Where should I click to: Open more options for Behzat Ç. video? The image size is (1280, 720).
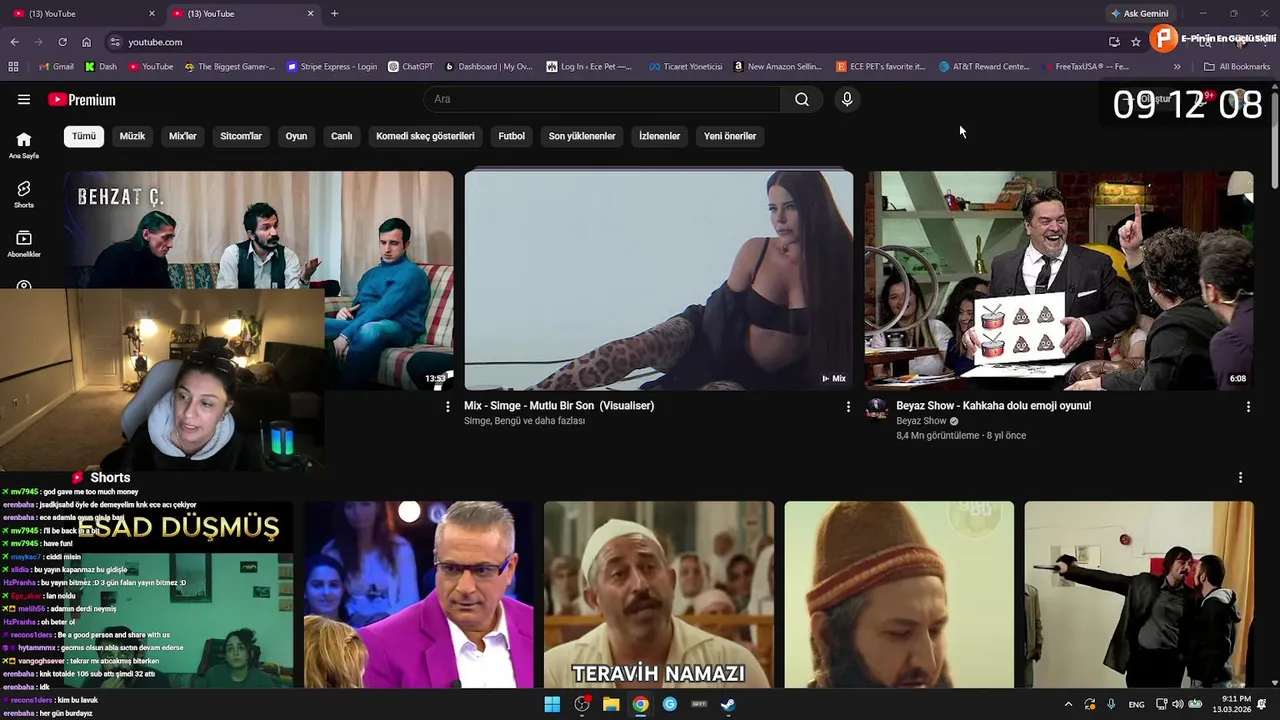point(447,407)
